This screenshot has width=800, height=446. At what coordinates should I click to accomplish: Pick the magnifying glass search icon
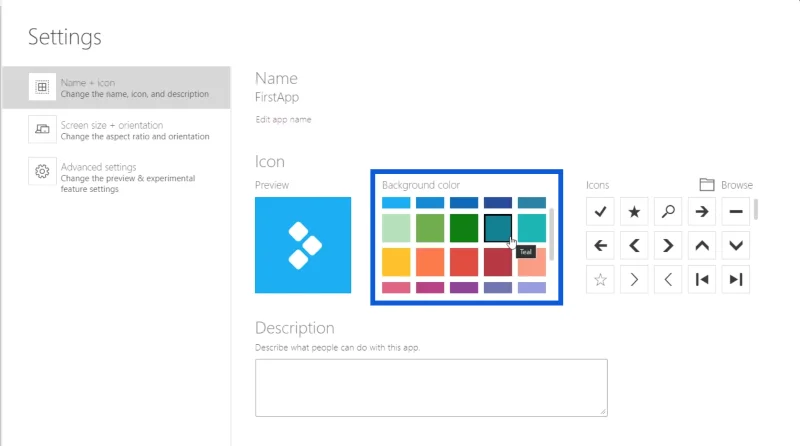click(668, 211)
